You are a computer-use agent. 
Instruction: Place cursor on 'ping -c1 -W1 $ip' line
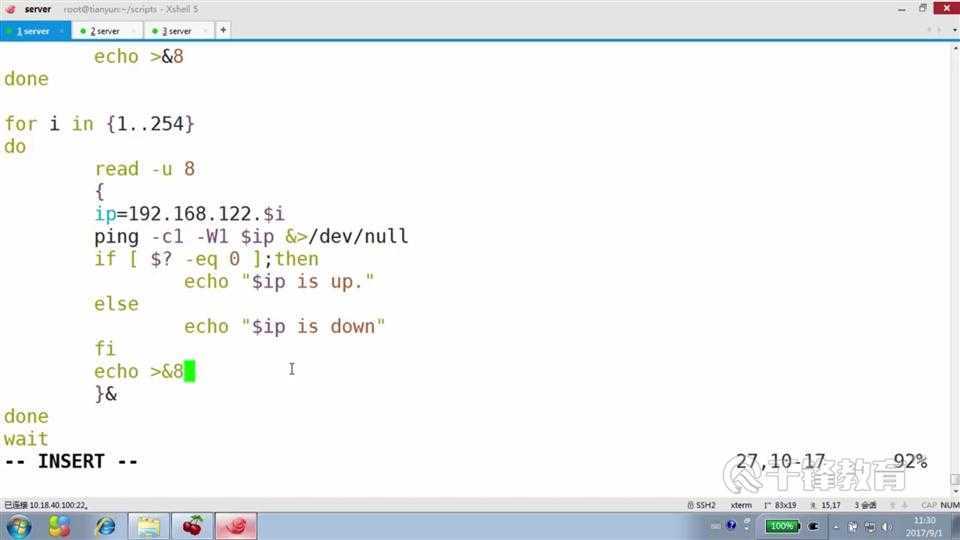[251, 236]
